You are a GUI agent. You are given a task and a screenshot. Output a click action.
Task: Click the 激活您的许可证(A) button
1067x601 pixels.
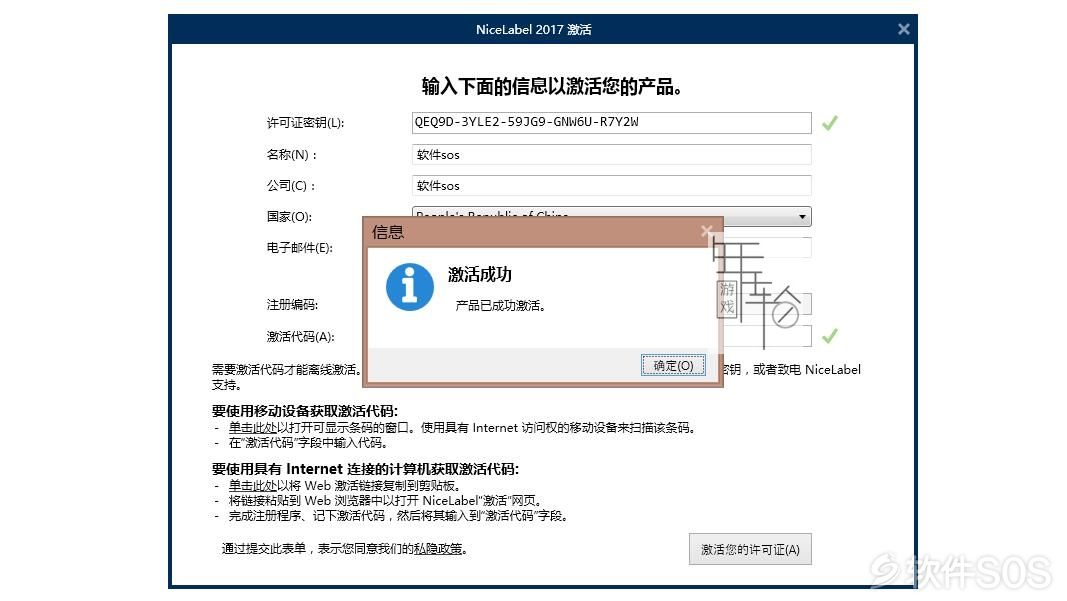(x=750, y=549)
